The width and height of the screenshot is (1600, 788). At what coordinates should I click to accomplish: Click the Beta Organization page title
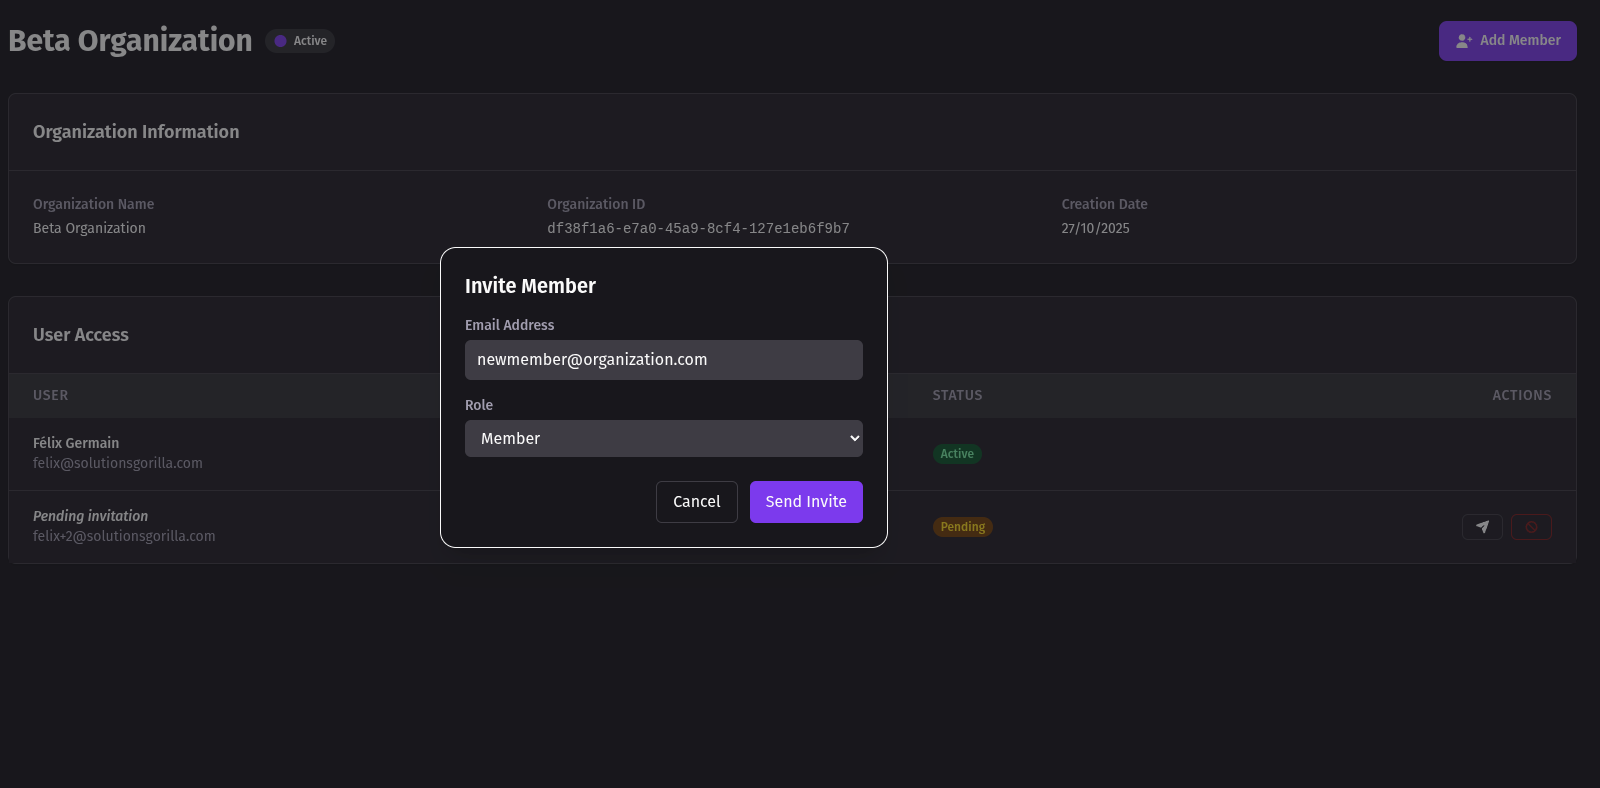tap(130, 41)
